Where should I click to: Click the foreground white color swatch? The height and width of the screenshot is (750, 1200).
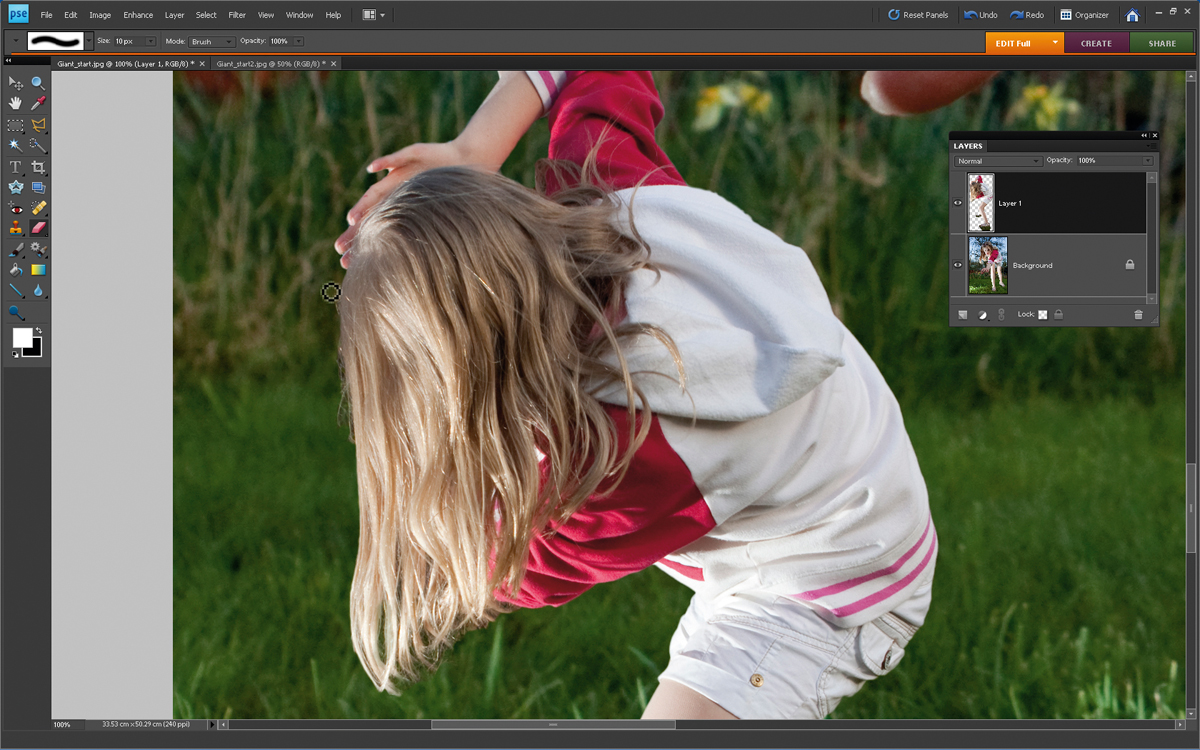coord(22,337)
